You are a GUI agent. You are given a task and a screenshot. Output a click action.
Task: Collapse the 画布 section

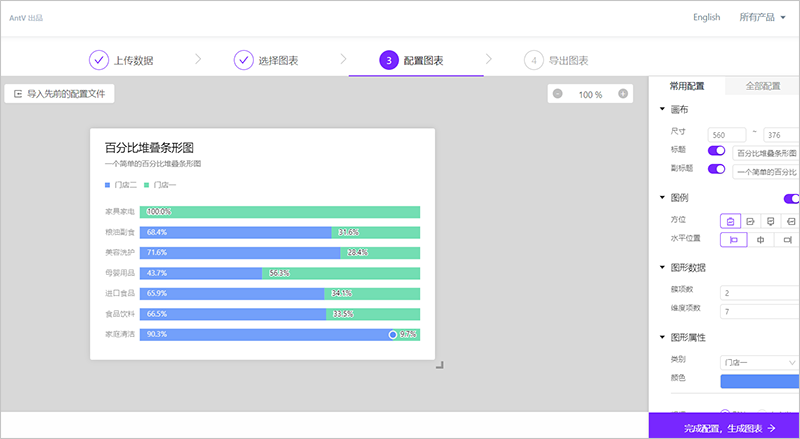[661, 109]
